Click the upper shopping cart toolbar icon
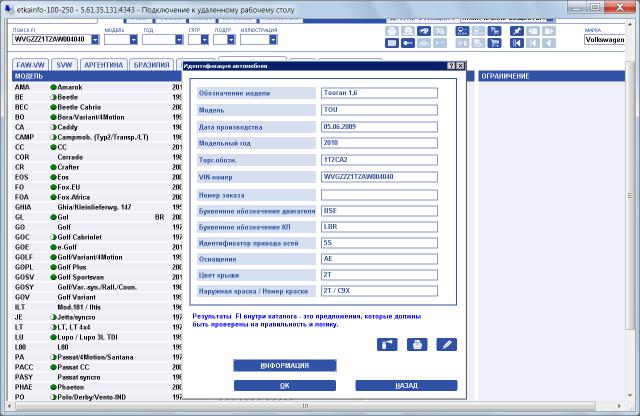 click(494, 31)
